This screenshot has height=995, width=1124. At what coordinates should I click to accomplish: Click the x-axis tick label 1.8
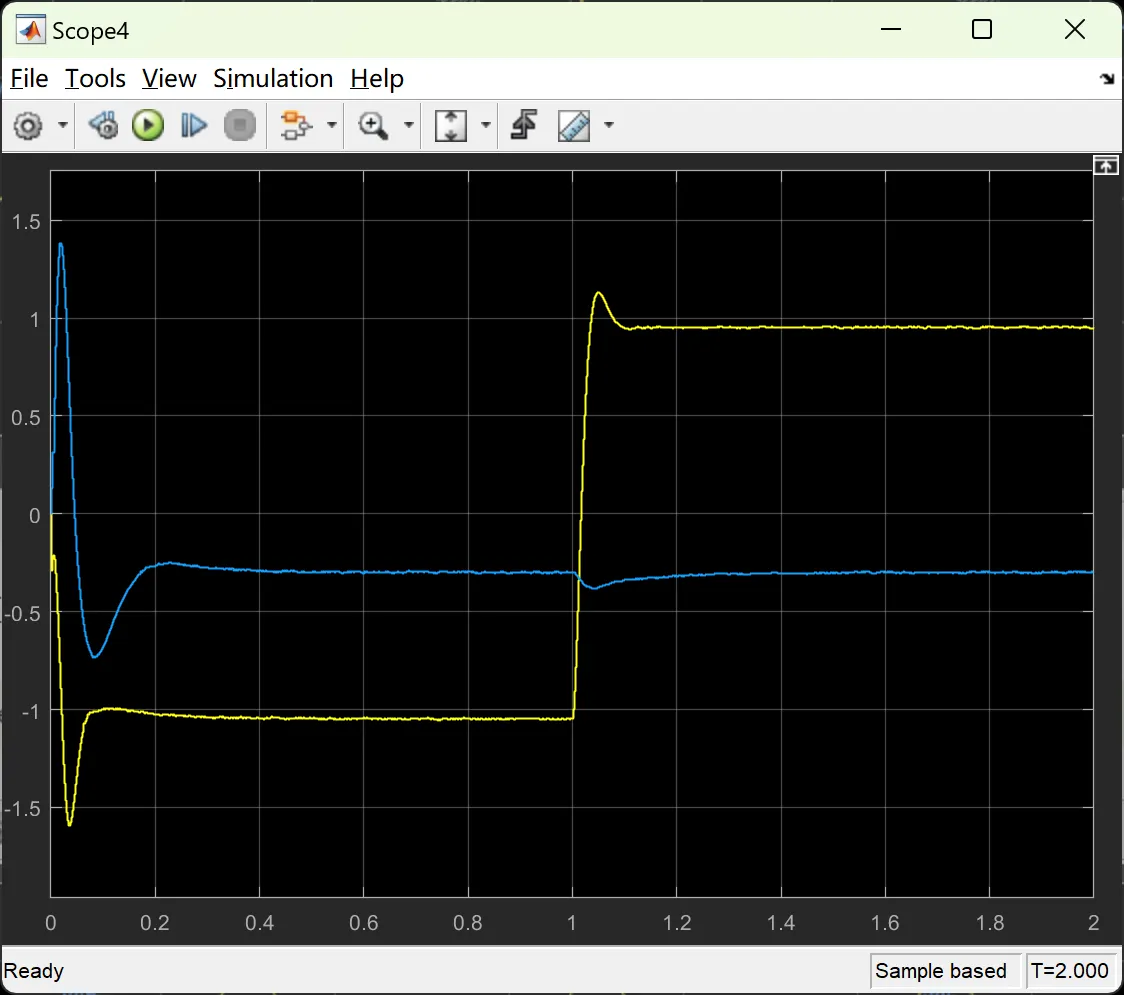click(x=989, y=923)
